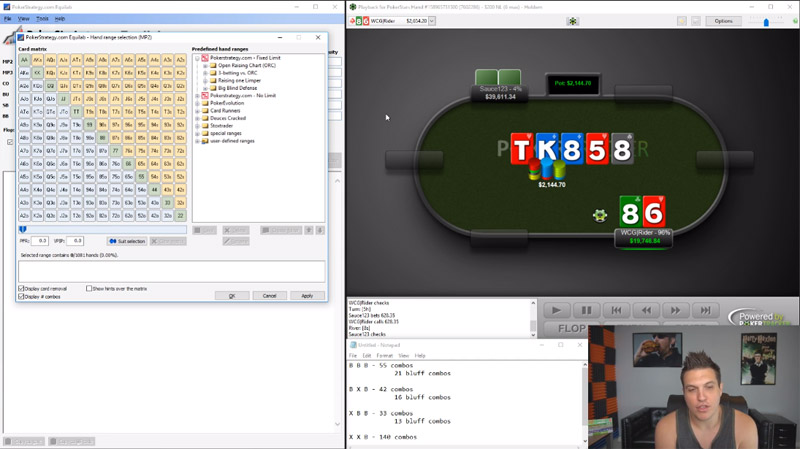
Task: Select KK in the card matrix
Action: point(37,73)
